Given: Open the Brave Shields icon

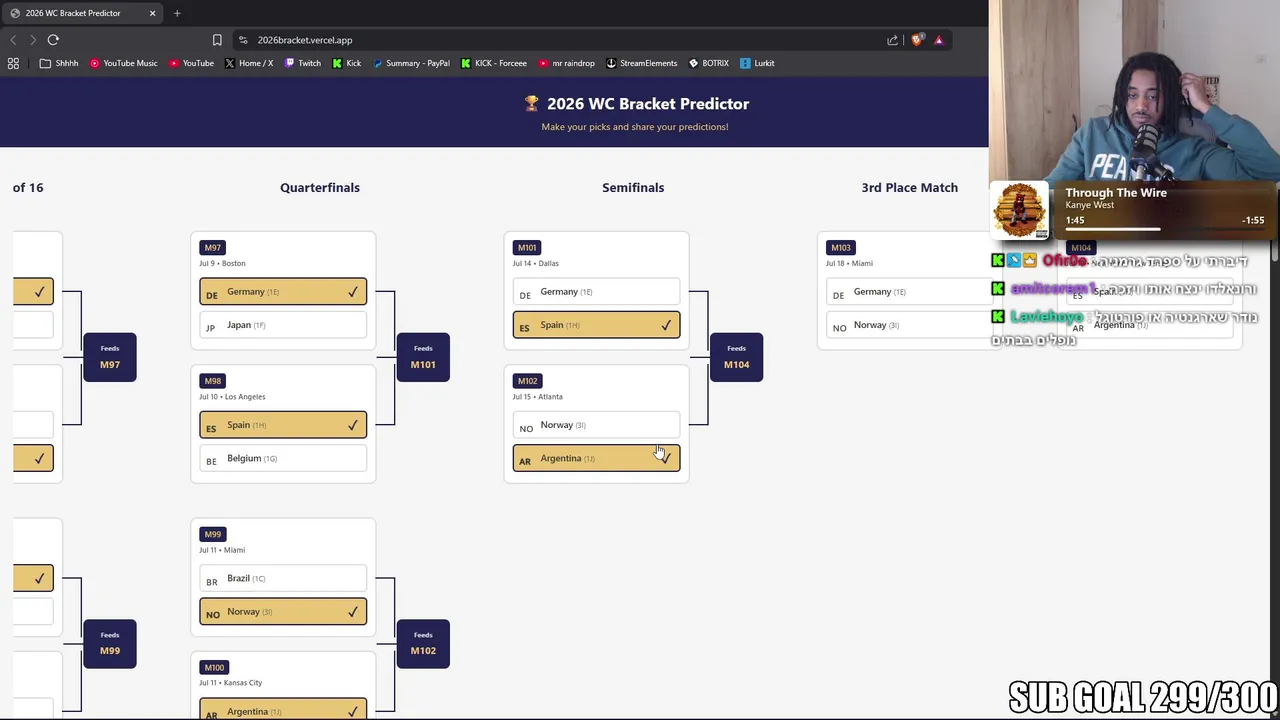Looking at the screenshot, I should point(917,40).
